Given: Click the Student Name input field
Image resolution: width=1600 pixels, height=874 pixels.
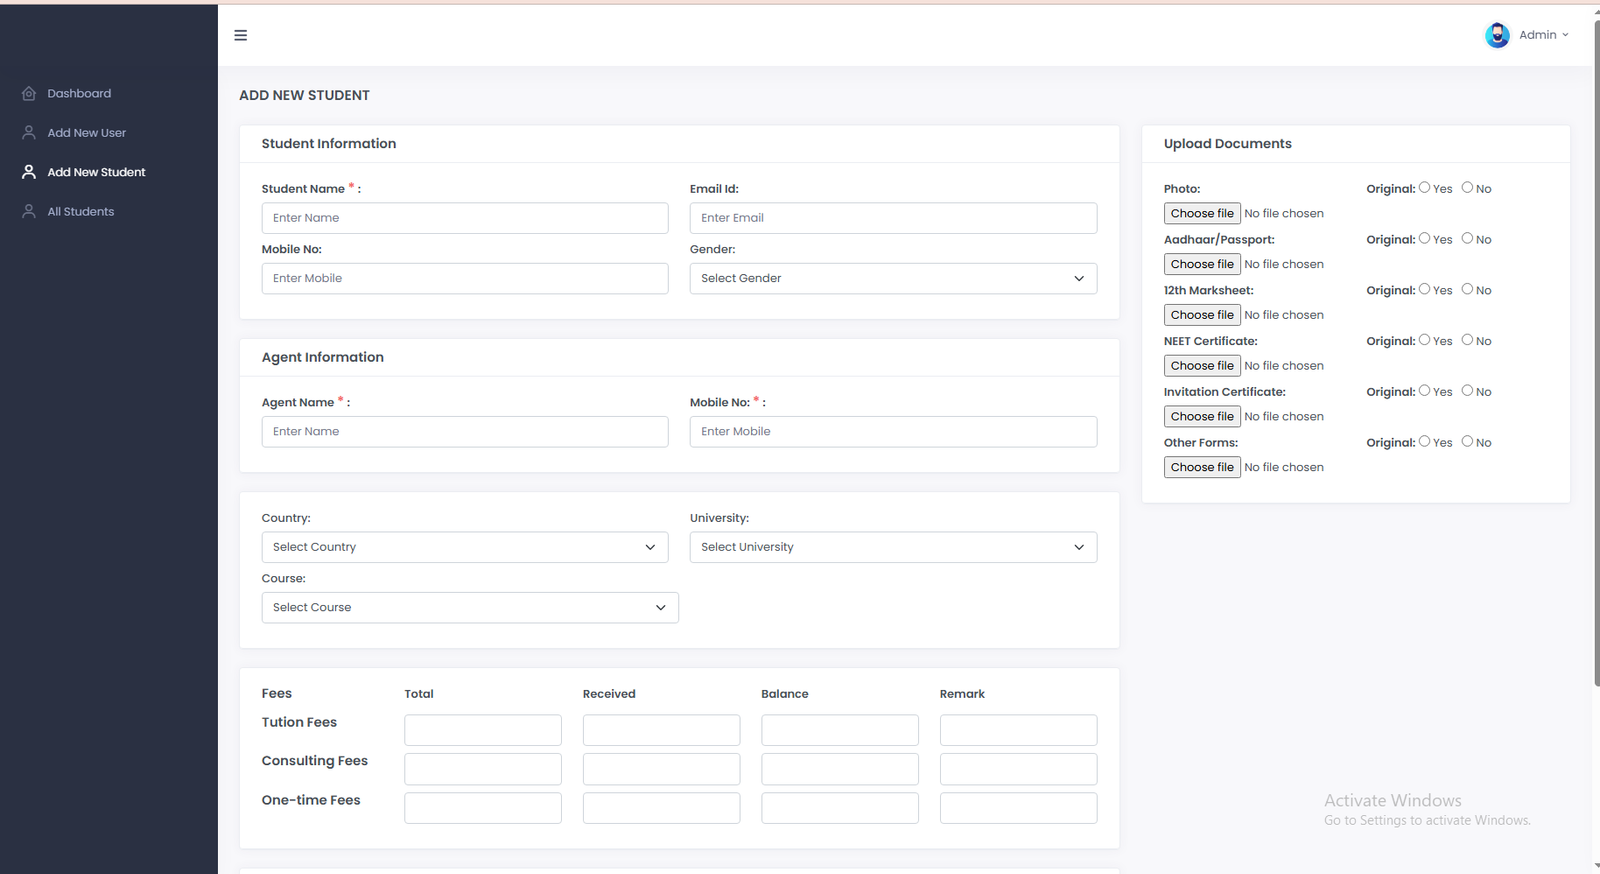Looking at the screenshot, I should (x=465, y=218).
